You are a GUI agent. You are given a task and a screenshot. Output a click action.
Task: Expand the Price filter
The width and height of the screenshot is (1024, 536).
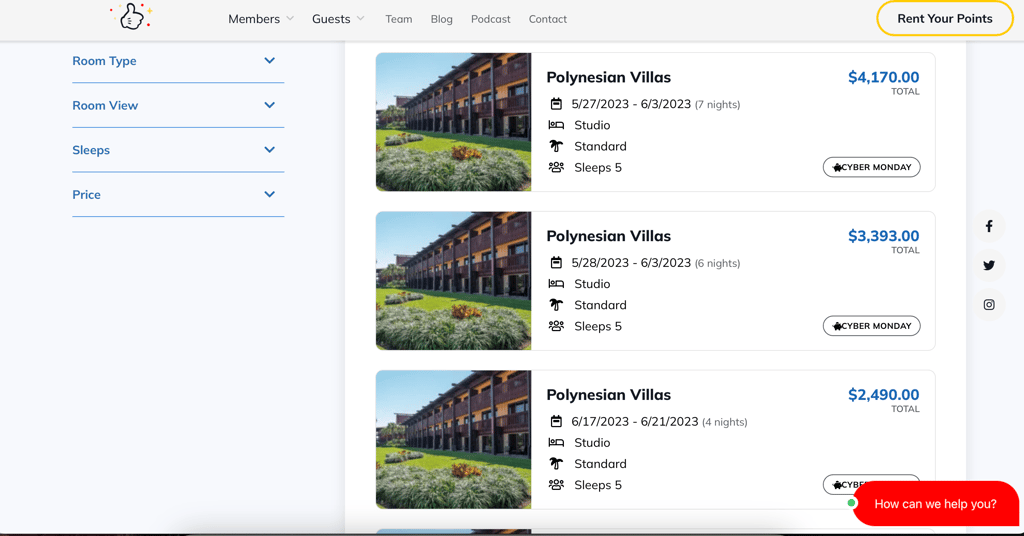point(178,195)
